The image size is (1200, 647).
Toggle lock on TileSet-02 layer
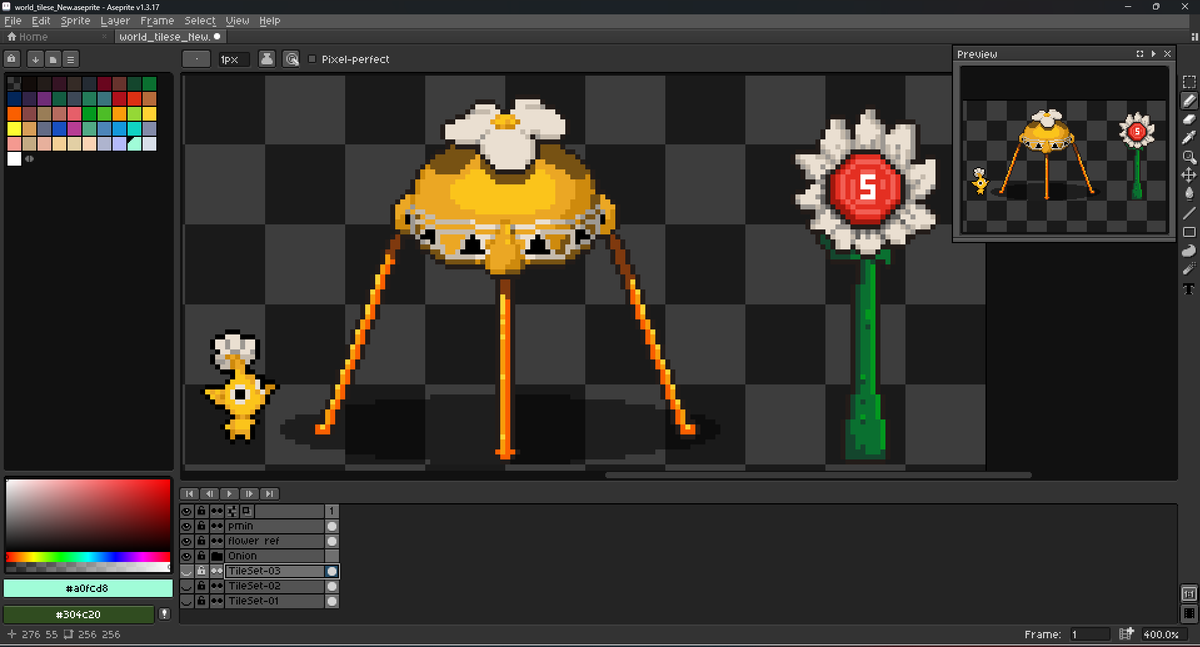tap(201, 585)
